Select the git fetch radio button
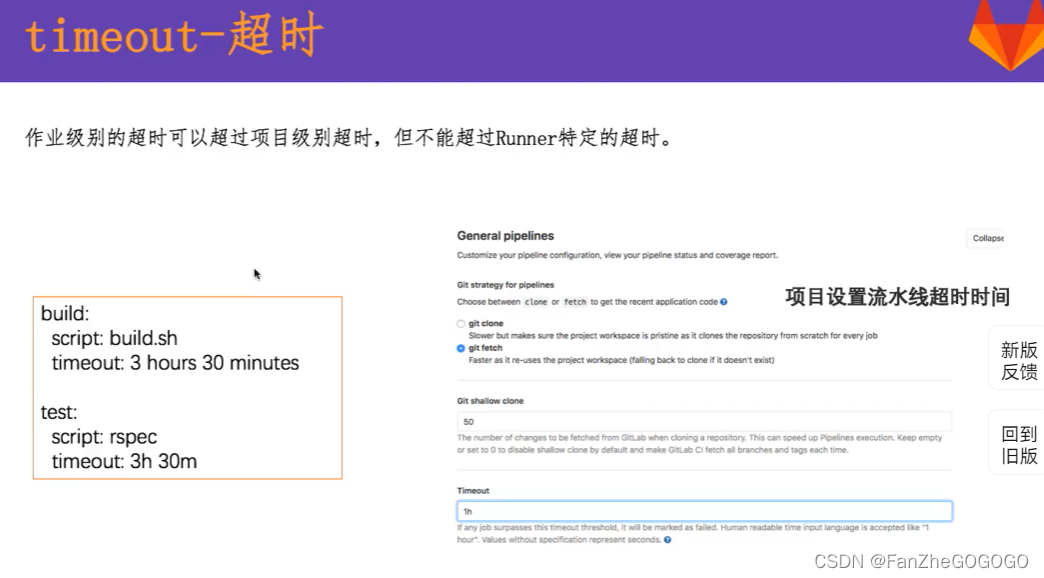Image resolution: width=1044 pixels, height=578 pixels. click(x=461, y=348)
